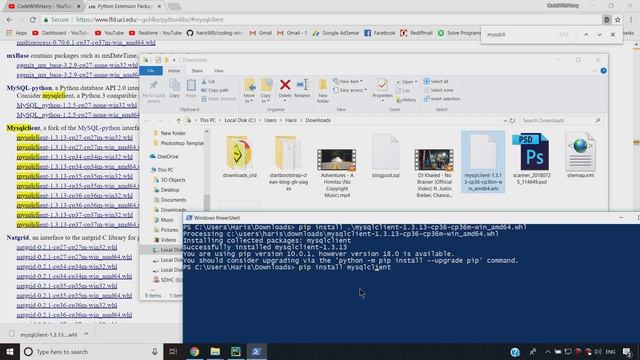Screen dimensions: 640x360
Task: Click Local Disk (C:) in the breadcrumb
Action: click(x=240, y=120)
